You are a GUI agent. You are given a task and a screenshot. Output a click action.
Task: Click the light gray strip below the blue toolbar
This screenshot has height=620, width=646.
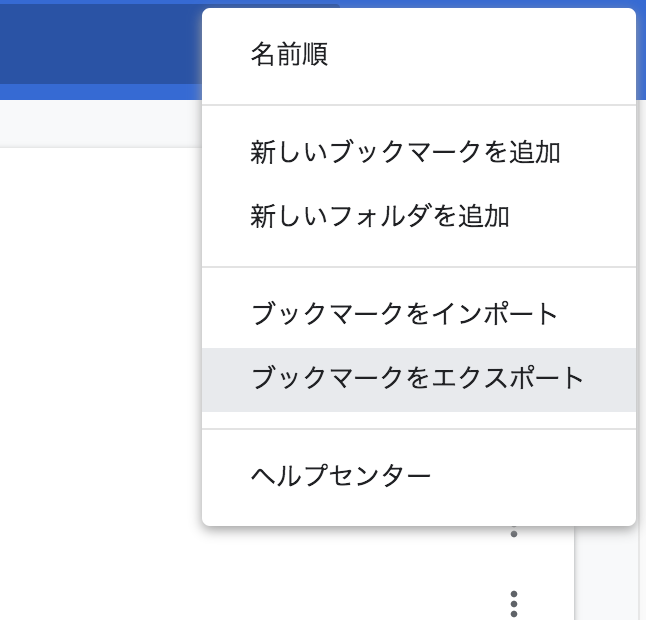coord(101,123)
